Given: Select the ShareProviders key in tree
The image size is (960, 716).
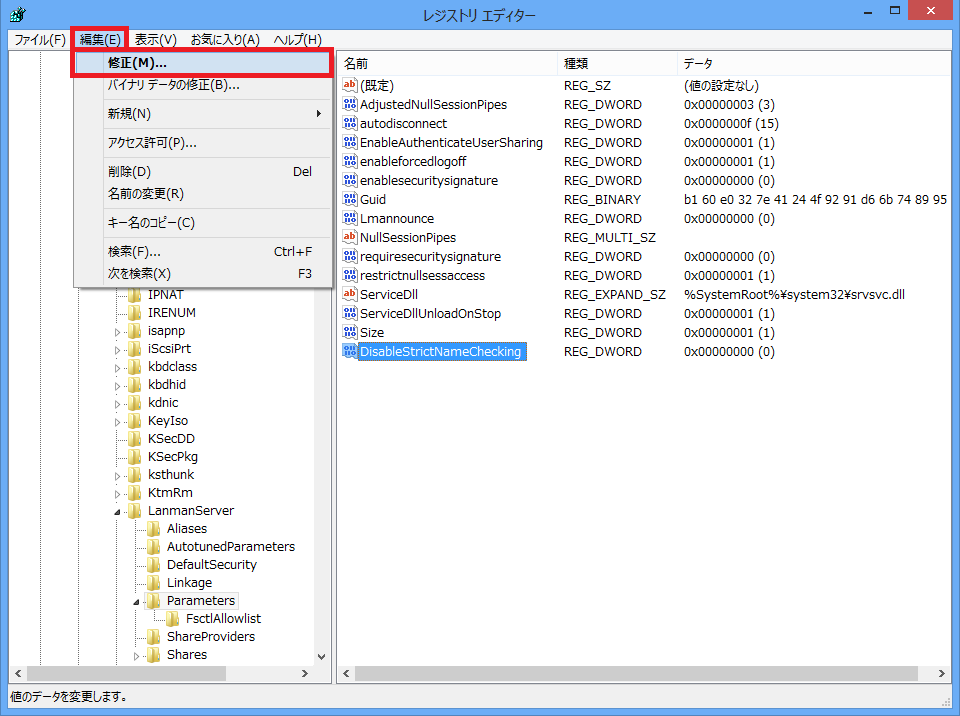Looking at the screenshot, I should 210,637.
